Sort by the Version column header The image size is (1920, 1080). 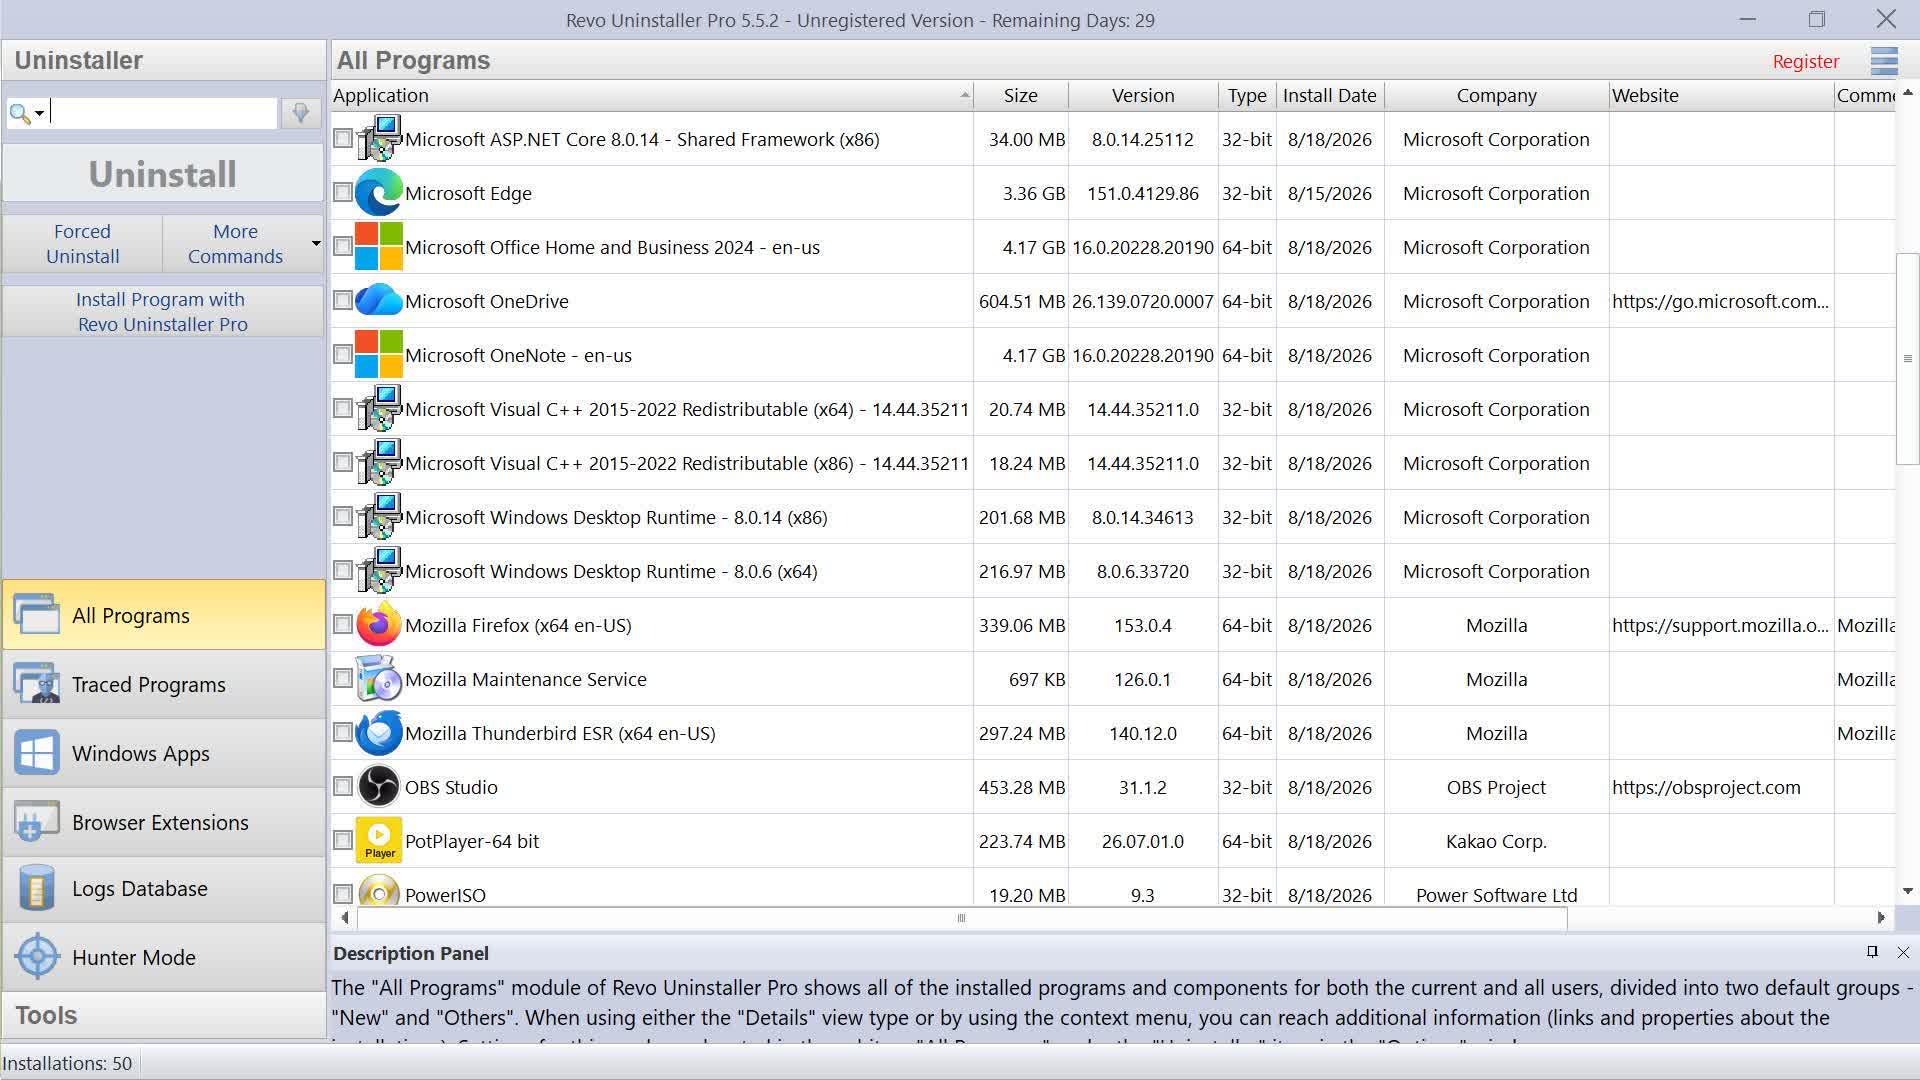coord(1143,95)
